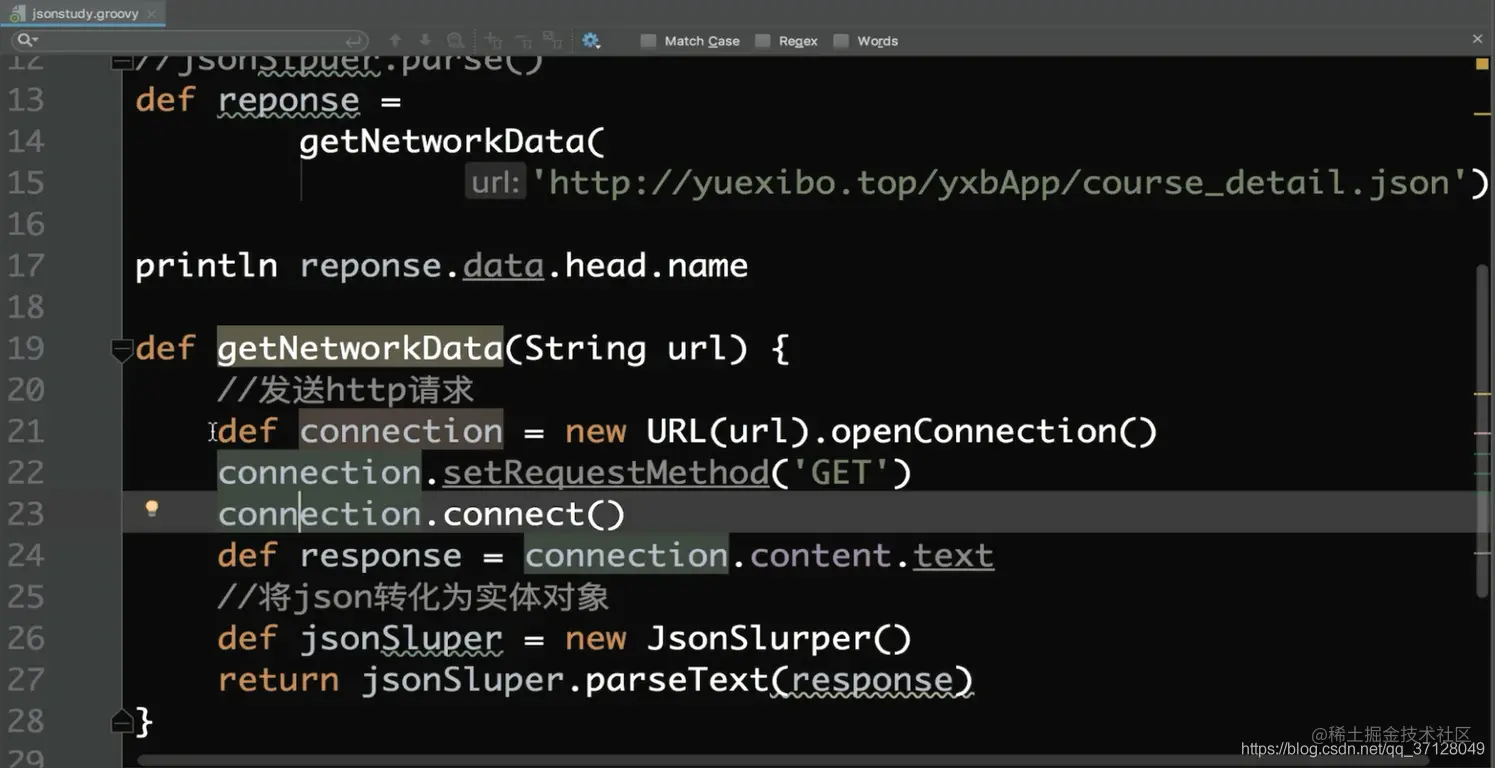Click 'response' variable on line 24
1495x768 pixels.
pyautogui.click(x=380, y=557)
